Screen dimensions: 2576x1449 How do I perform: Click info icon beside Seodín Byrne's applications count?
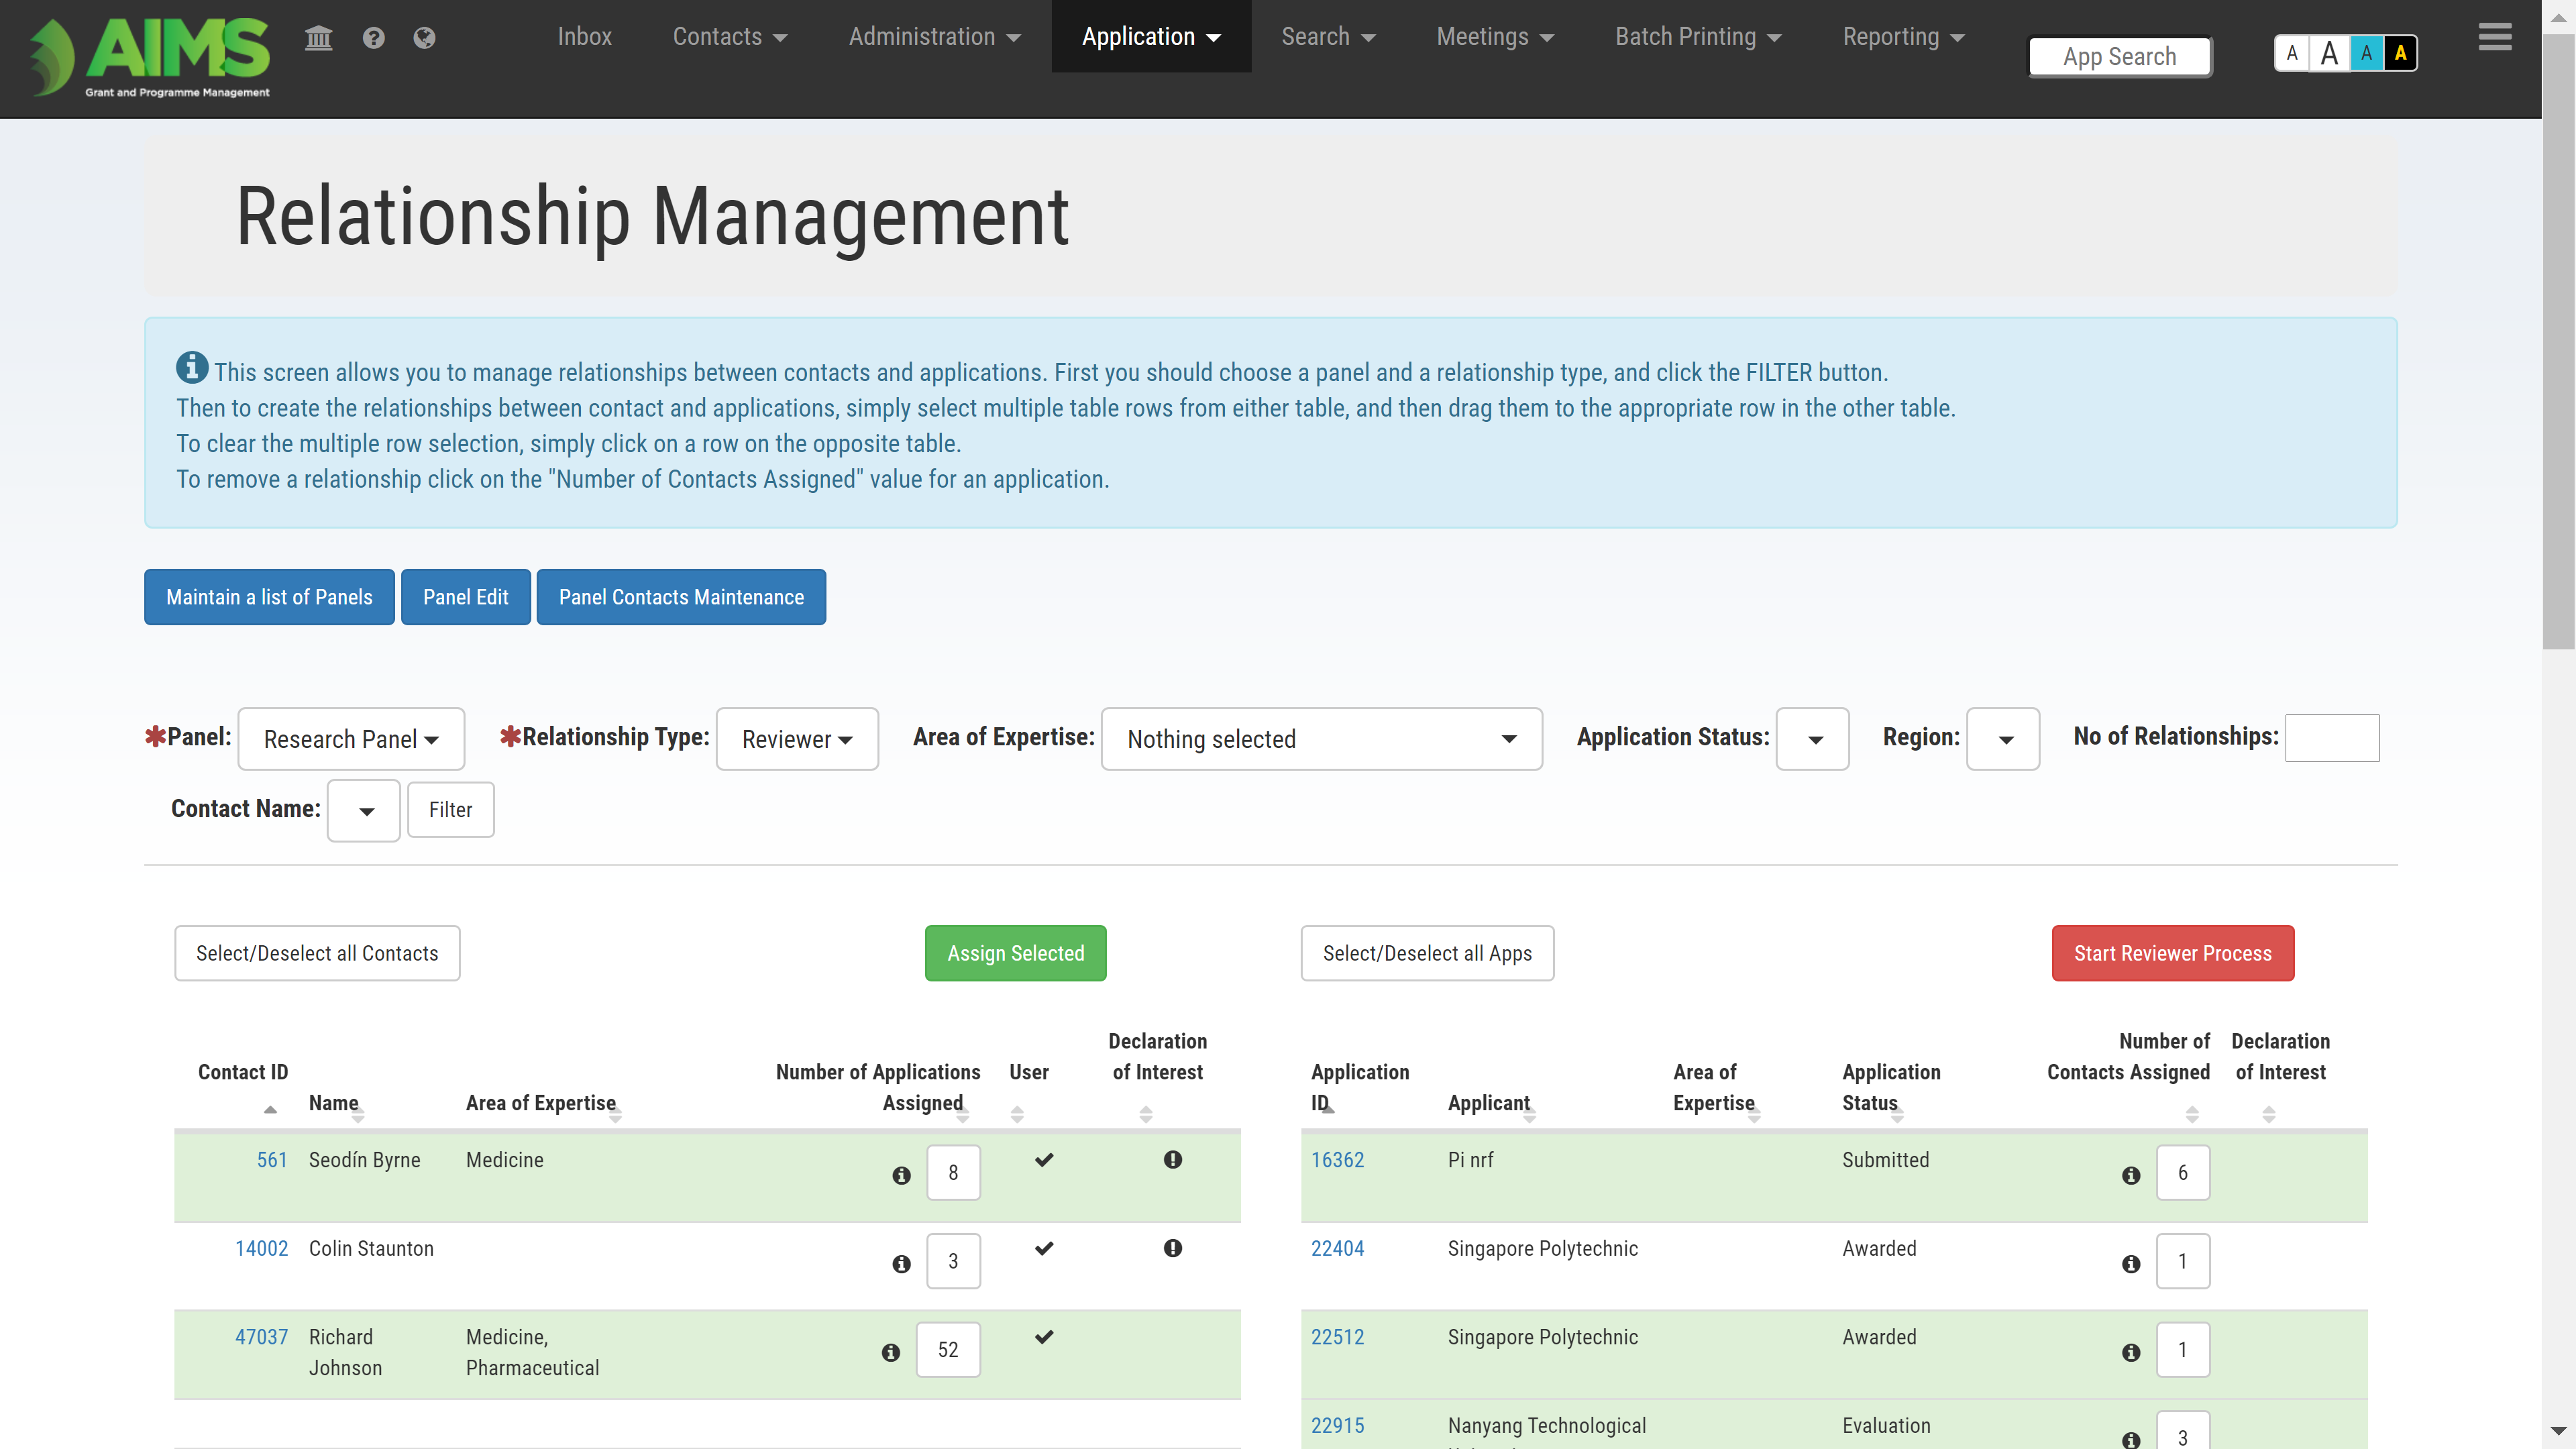pyautogui.click(x=901, y=1175)
